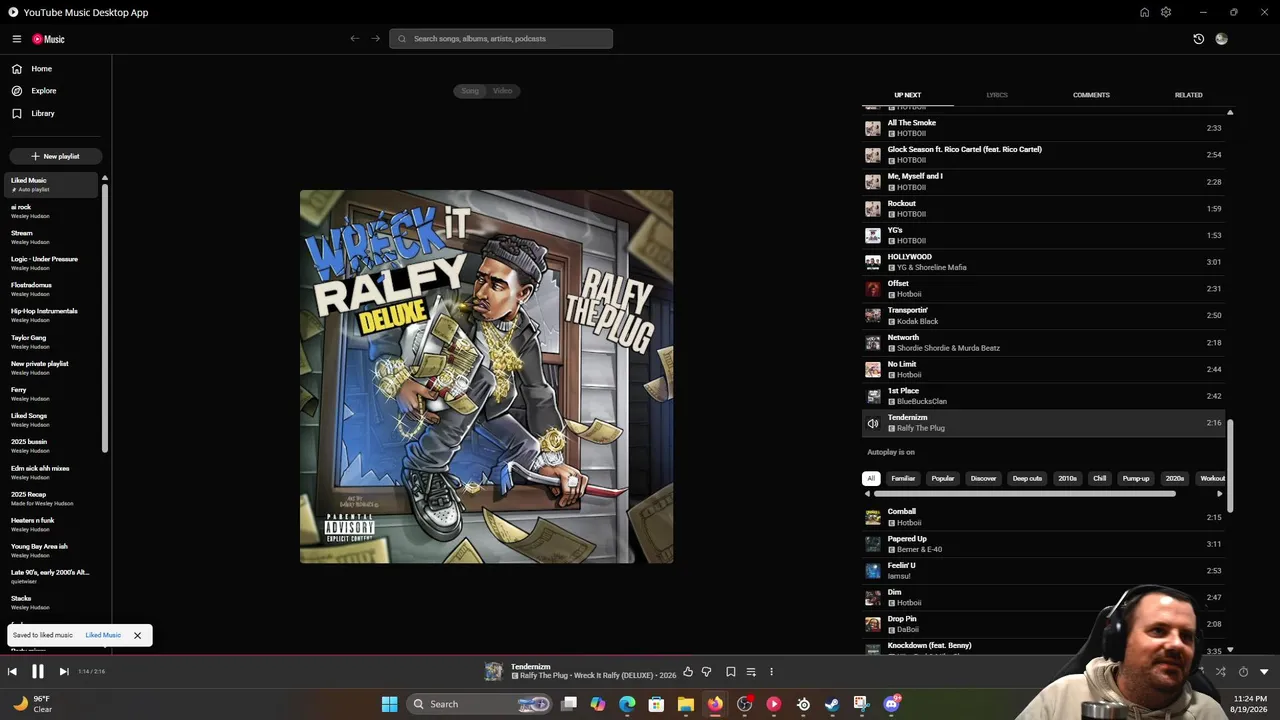Open the Hip-Hop Instrumentals playlist
1280x720 pixels.
point(52,315)
